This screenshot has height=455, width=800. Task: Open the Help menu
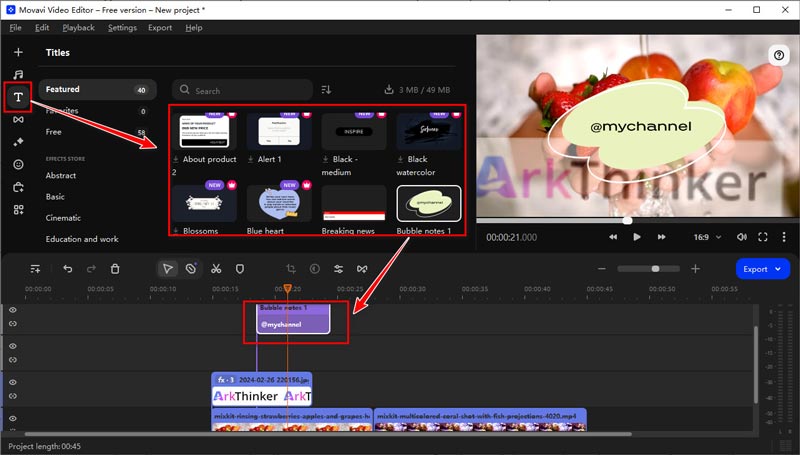[x=194, y=28]
